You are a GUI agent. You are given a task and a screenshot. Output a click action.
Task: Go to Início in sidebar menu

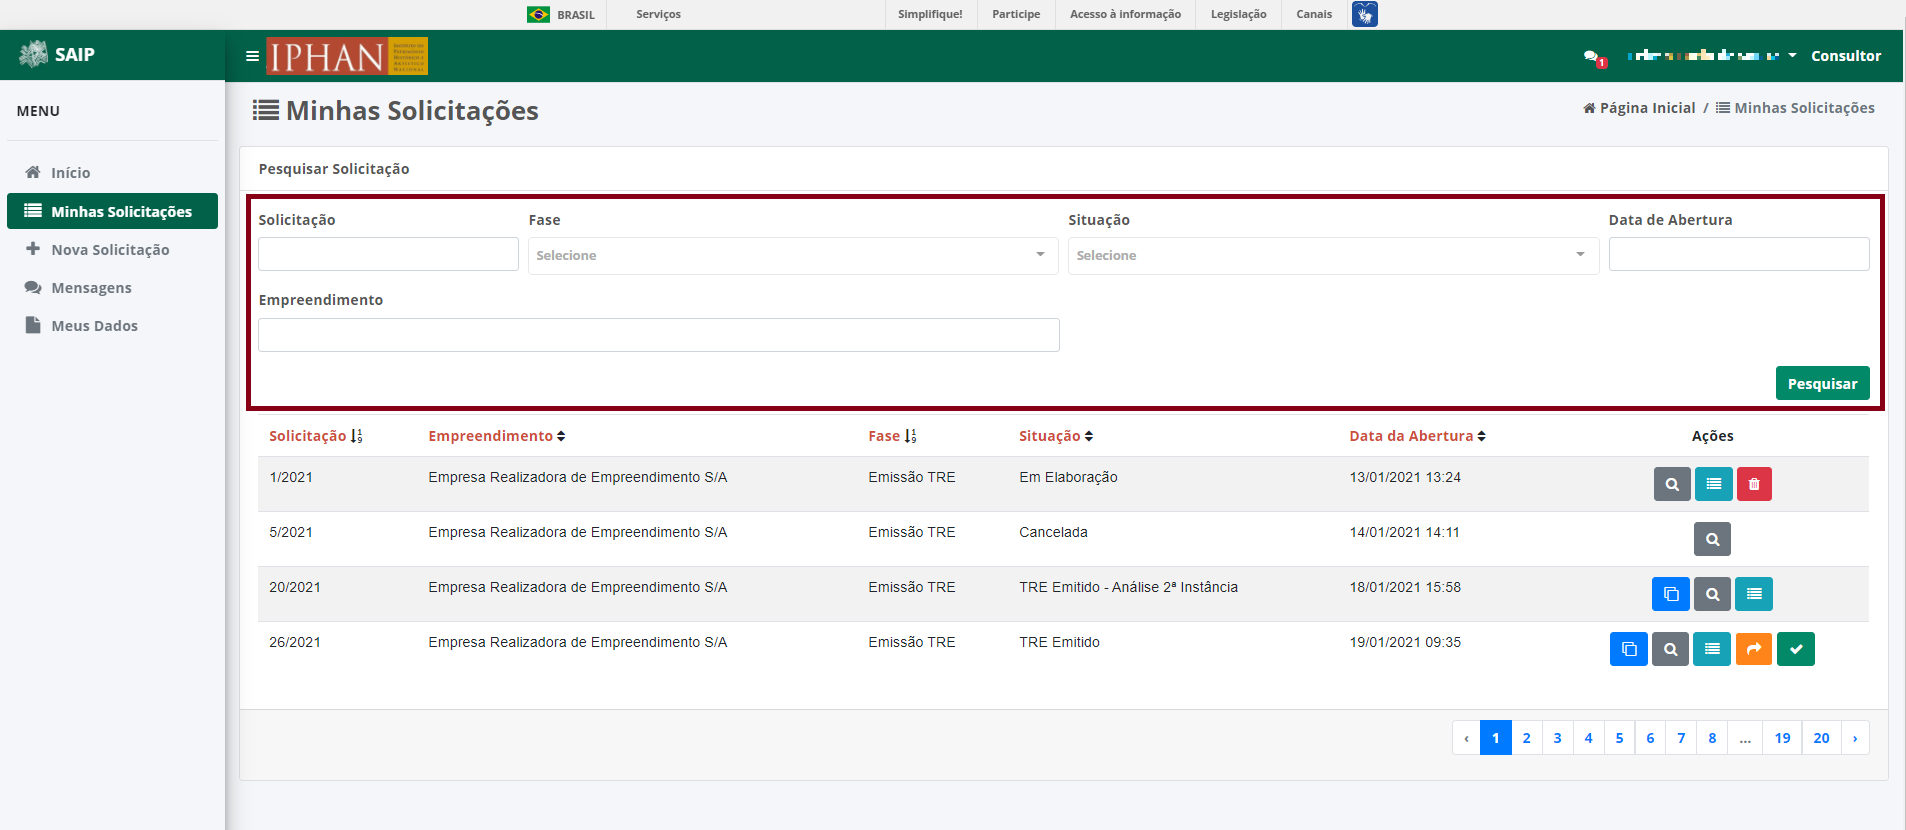pyautogui.click(x=112, y=173)
